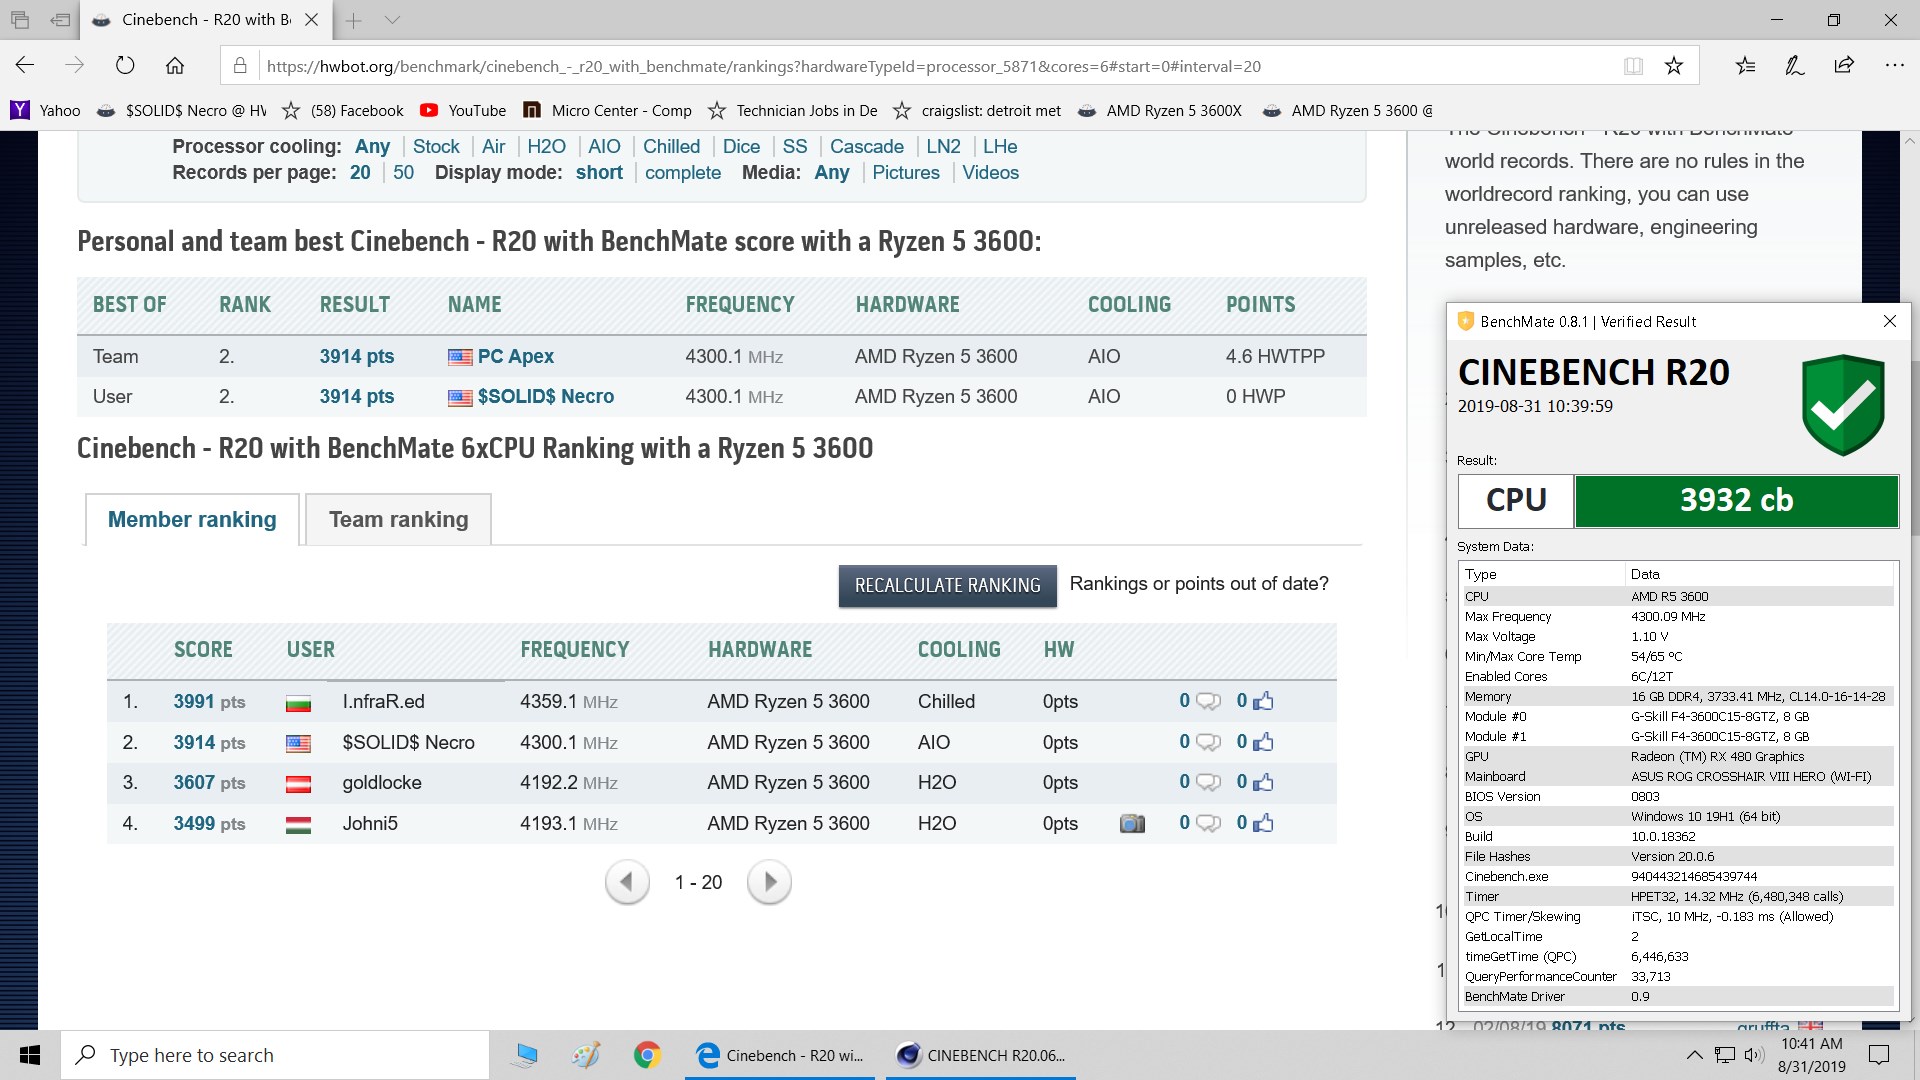Open the browser home page
The height and width of the screenshot is (1080, 1920).
coord(175,66)
